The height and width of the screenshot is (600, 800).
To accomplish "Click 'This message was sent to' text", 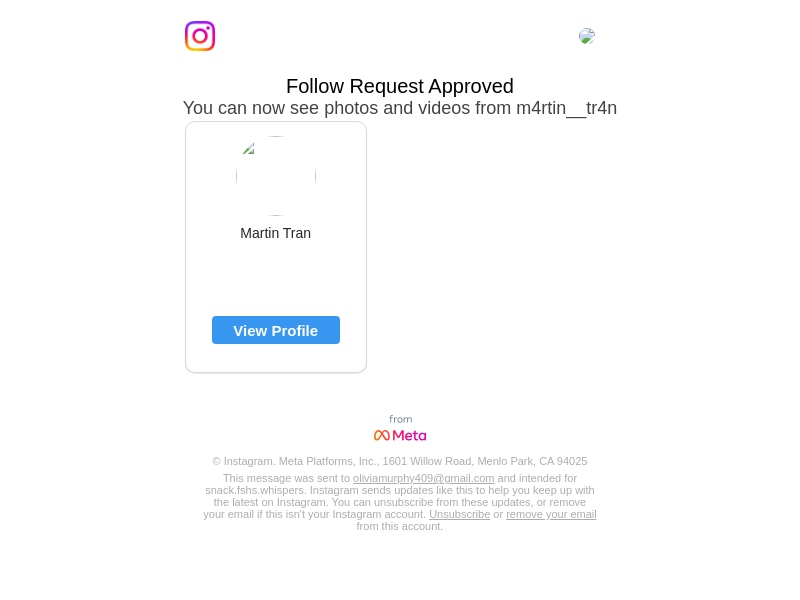I will coord(286,478).
